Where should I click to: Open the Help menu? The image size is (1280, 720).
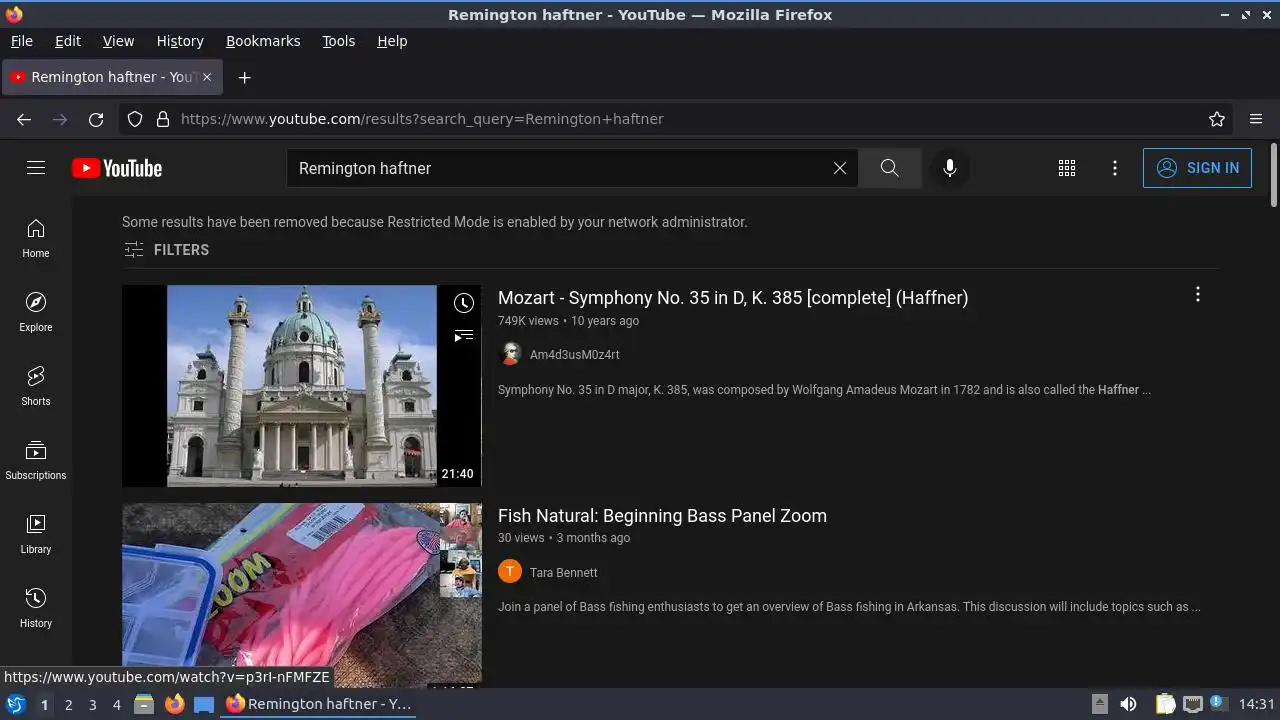pyautogui.click(x=392, y=41)
